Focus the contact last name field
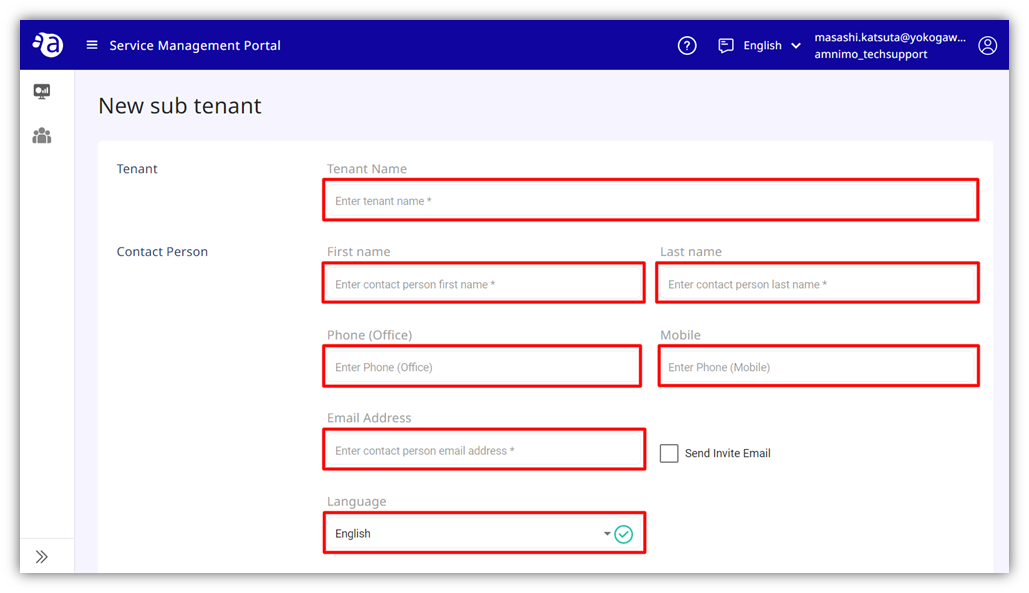This screenshot has width=1029, height=593. point(818,283)
